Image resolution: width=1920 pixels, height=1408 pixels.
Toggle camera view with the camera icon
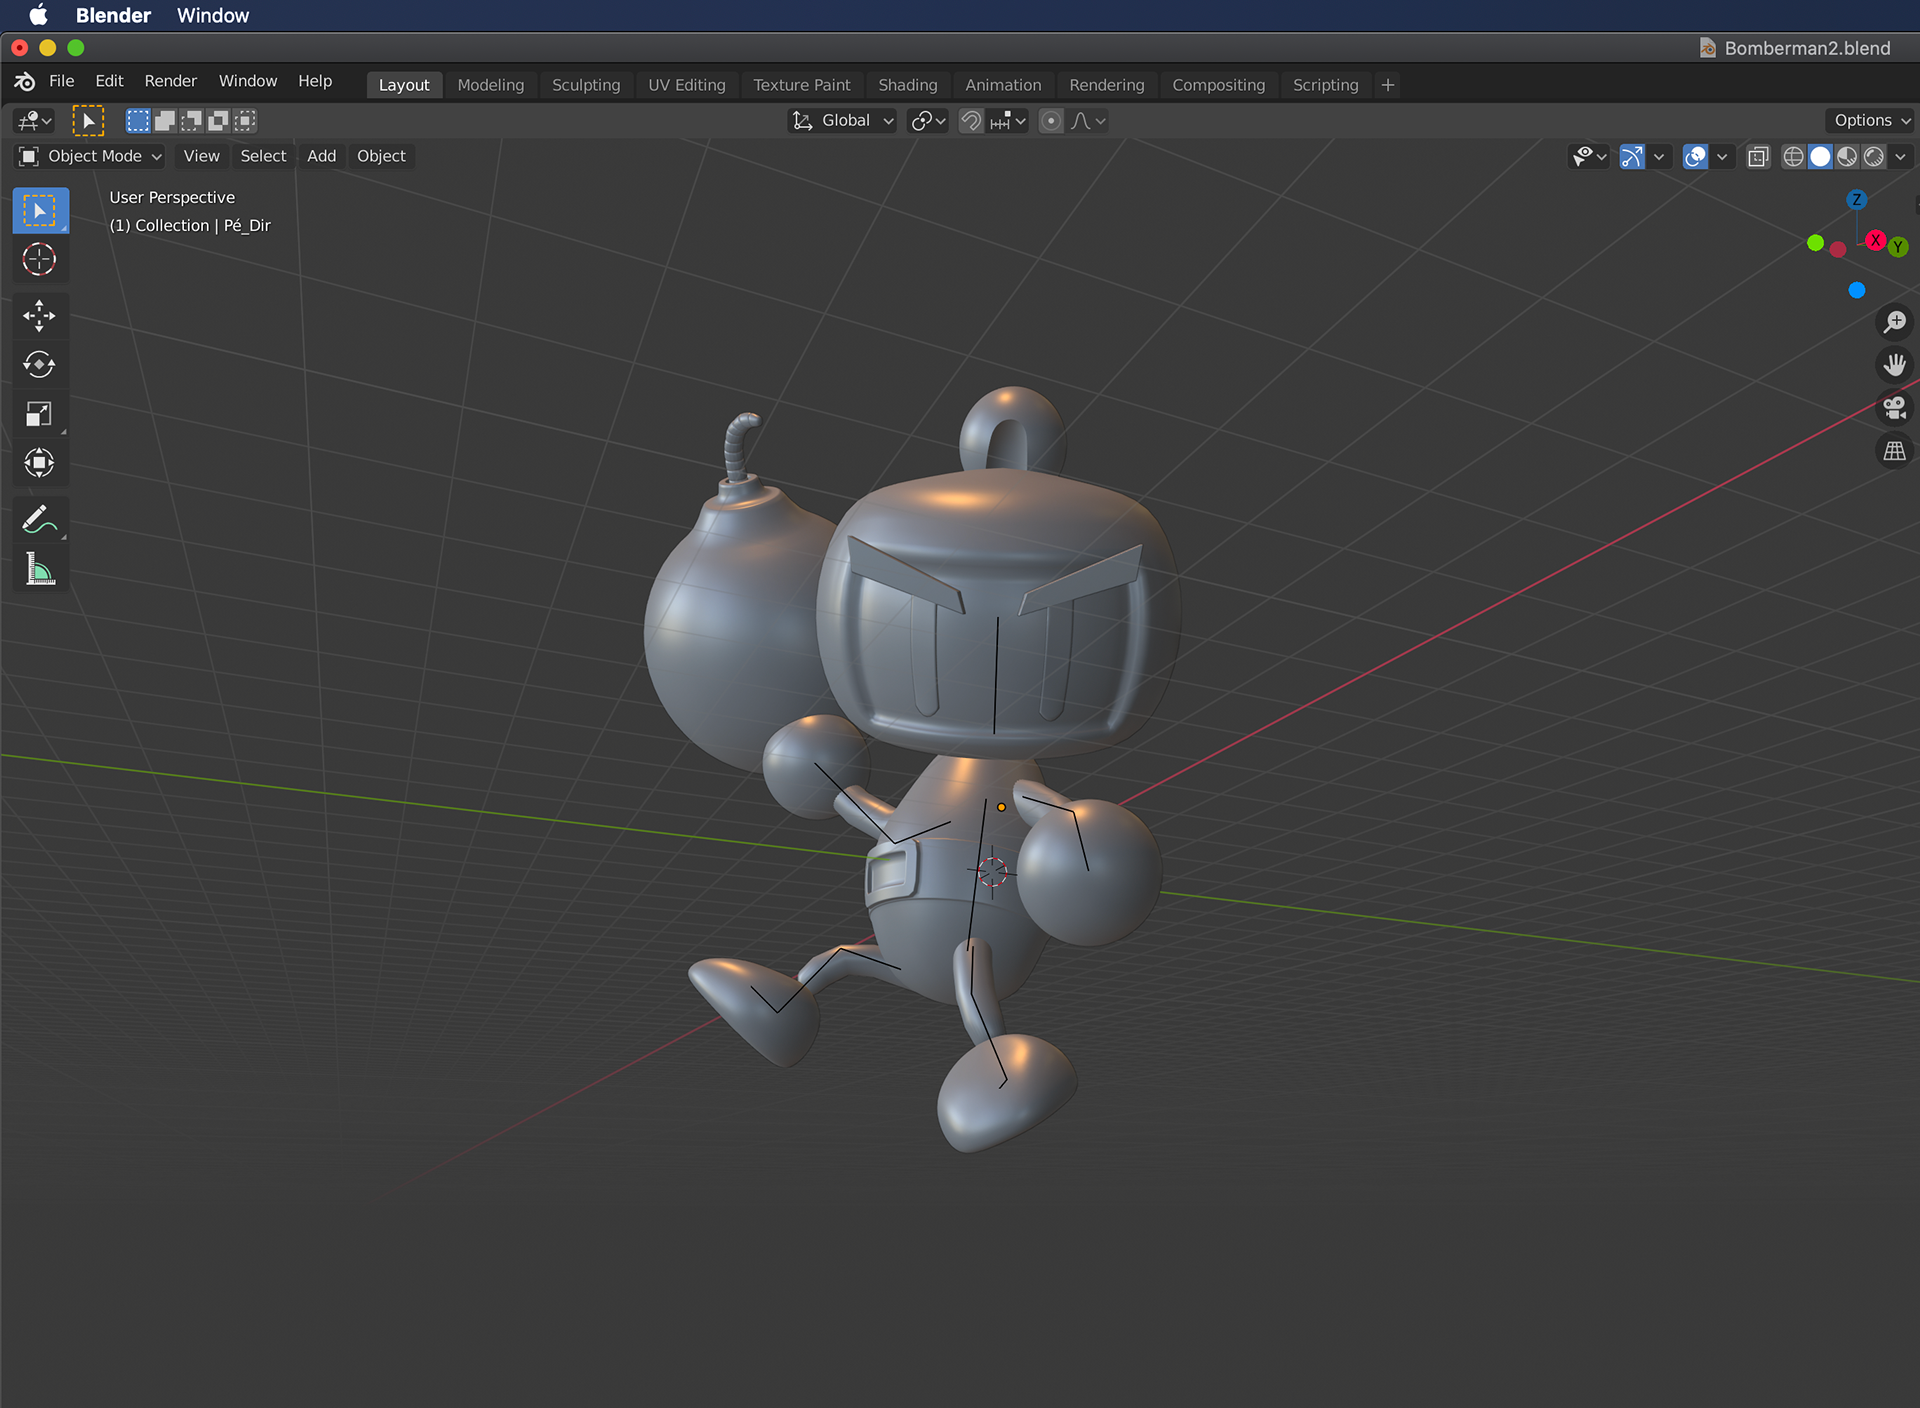click(1894, 408)
